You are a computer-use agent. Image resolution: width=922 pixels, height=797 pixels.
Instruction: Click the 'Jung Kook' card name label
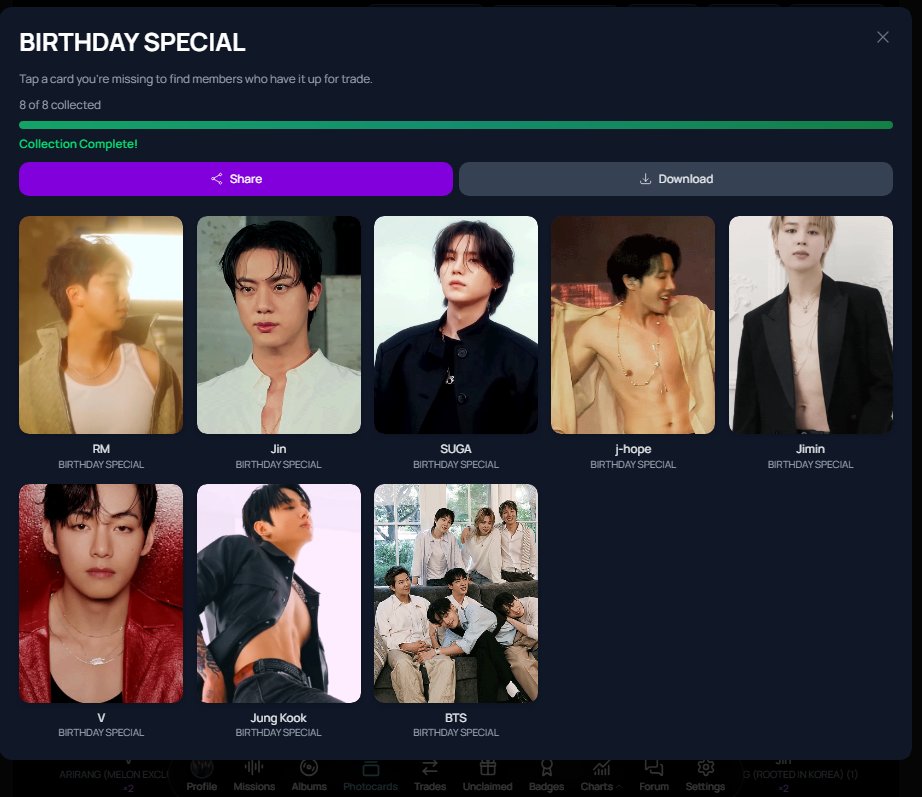tap(279, 718)
